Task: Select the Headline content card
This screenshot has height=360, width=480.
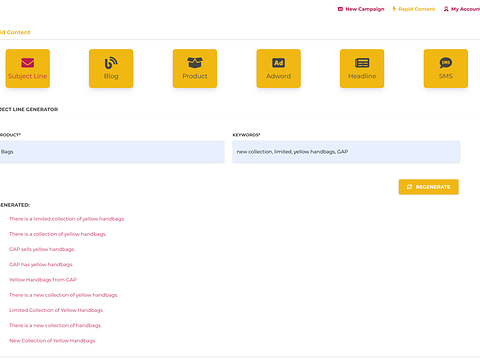Action: (x=362, y=69)
